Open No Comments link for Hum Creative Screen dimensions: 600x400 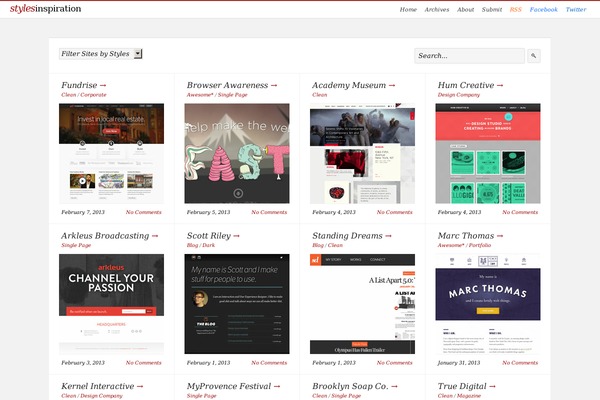(x=520, y=212)
